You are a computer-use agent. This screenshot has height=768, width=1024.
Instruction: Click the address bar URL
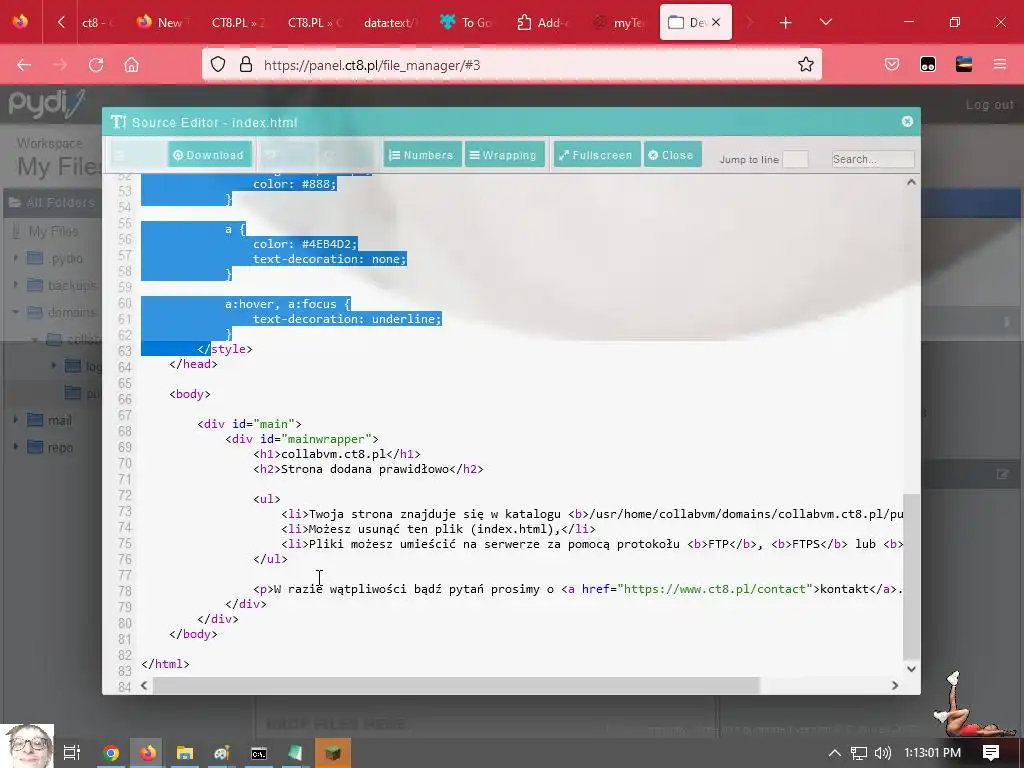[x=372, y=65]
